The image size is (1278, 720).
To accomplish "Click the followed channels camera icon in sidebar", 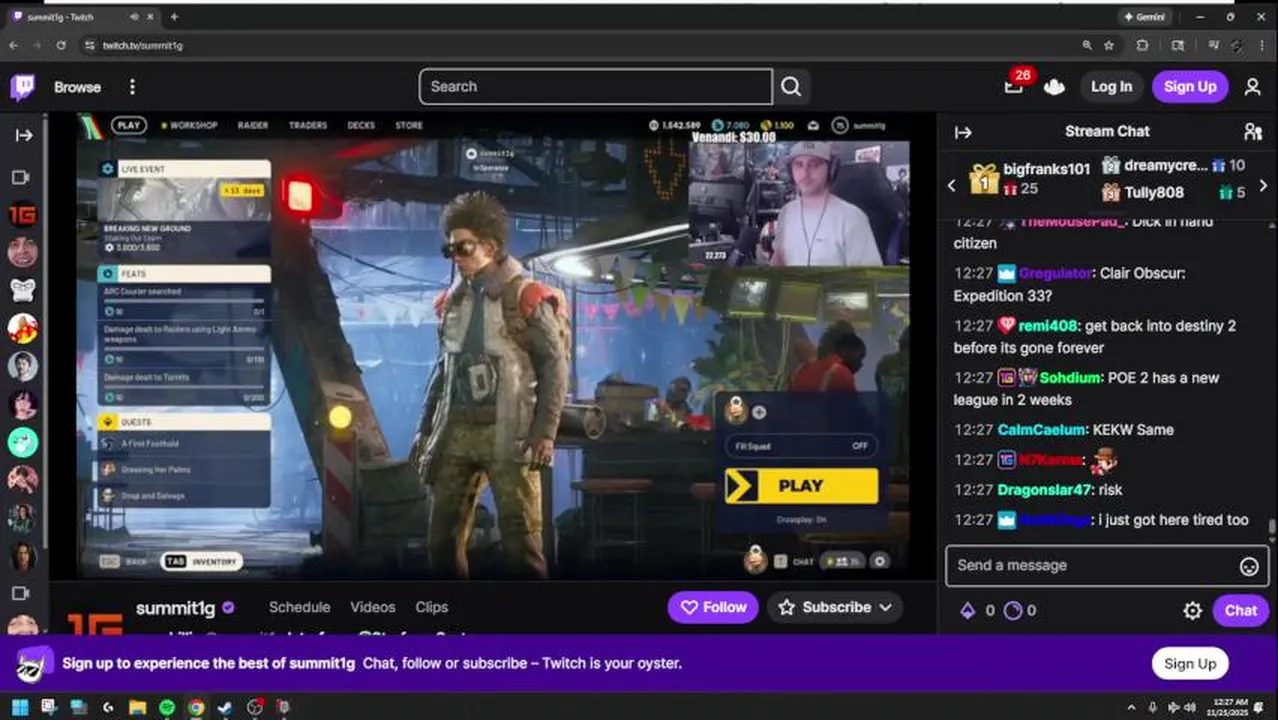I will pos(22,177).
